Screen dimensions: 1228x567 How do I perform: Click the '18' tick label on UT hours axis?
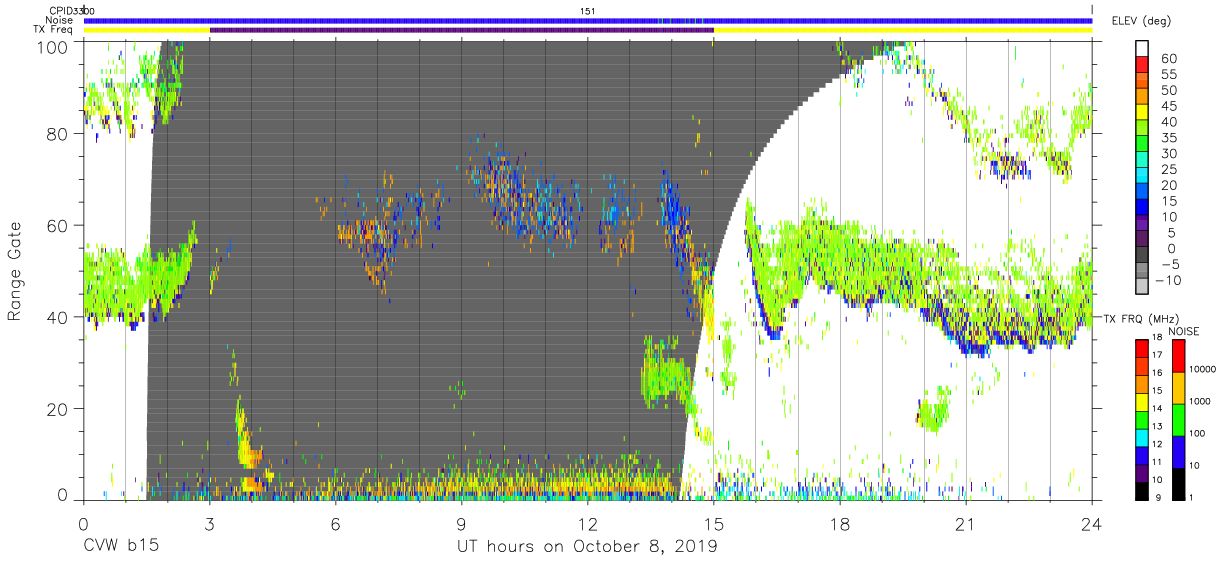[x=840, y=524]
